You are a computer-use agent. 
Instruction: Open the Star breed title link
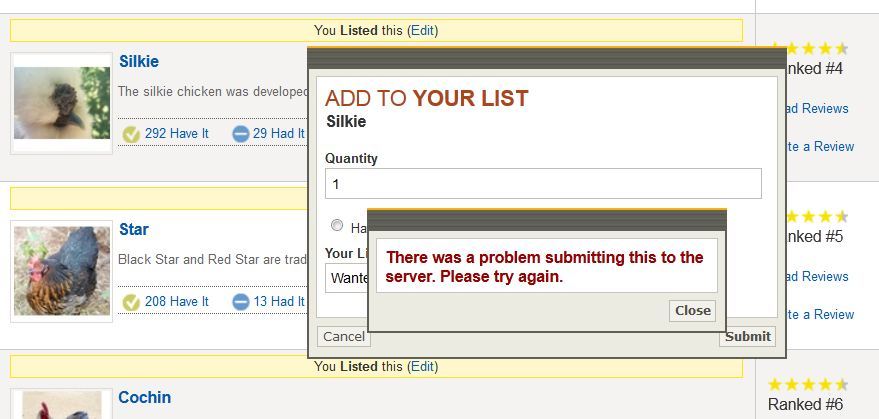tap(134, 230)
